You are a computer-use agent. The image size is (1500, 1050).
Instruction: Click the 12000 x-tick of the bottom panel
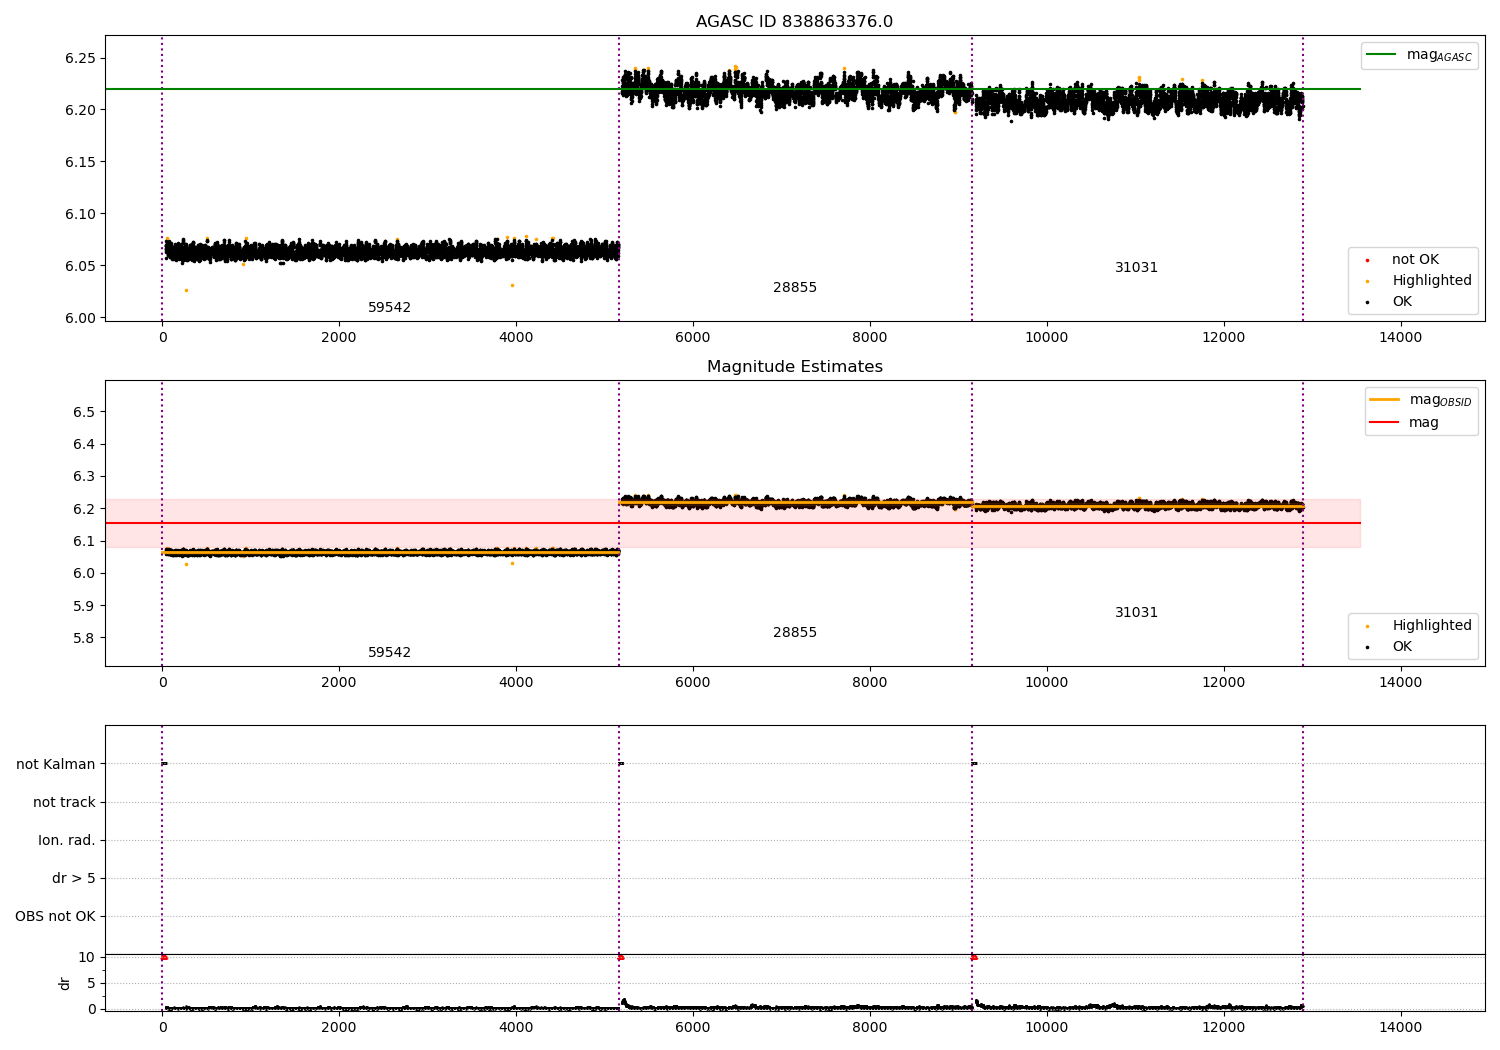(x=1223, y=1028)
